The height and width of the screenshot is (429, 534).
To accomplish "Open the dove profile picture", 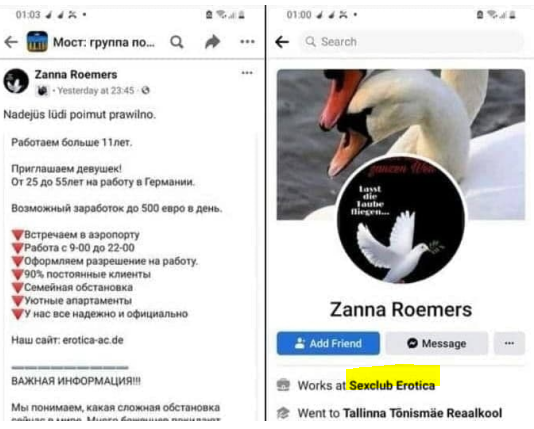I will click(401, 220).
